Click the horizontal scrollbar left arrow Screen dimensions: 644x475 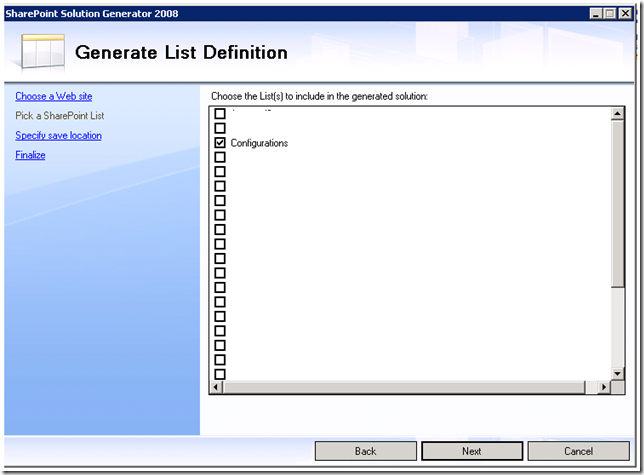216,387
